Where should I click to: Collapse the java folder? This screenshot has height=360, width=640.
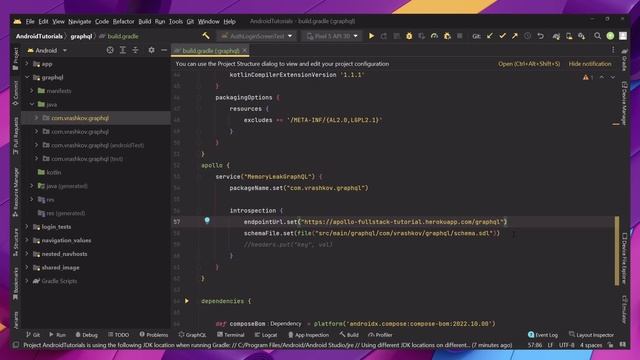click(32, 104)
